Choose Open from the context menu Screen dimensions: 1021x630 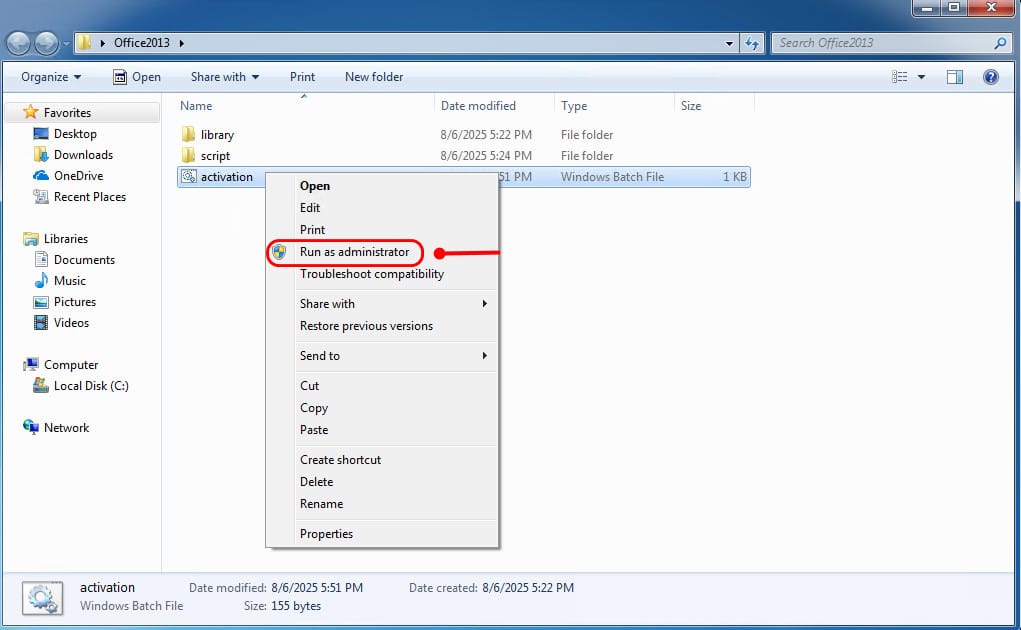coord(315,185)
